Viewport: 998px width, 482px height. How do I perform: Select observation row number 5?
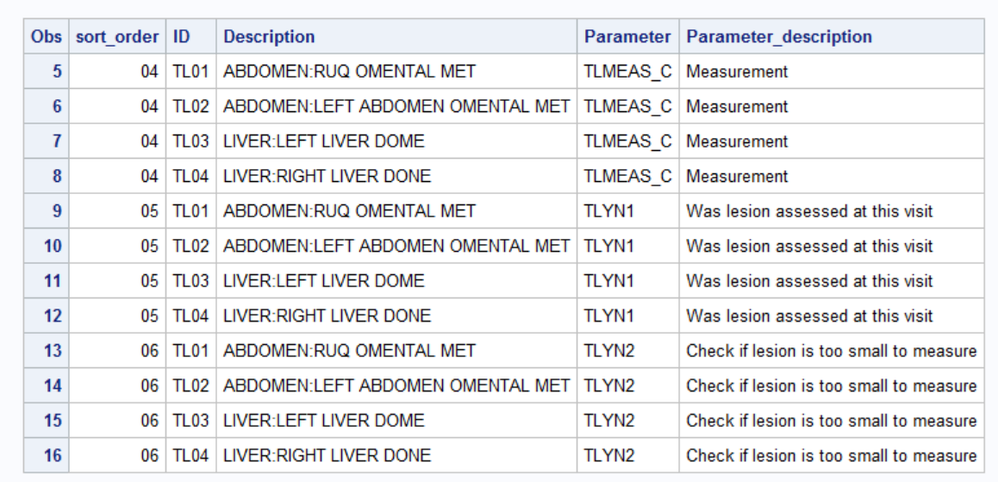click(56, 72)
